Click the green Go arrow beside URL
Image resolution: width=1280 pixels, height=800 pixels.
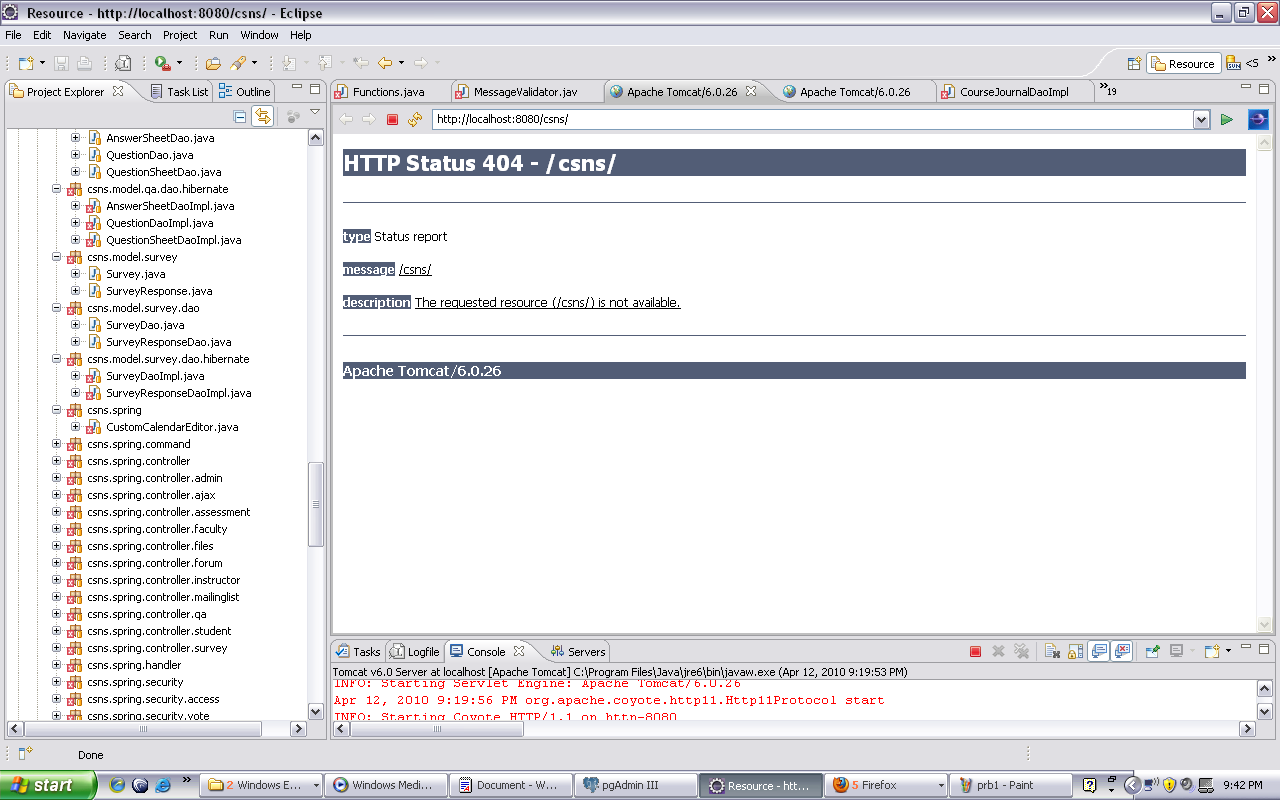pyautogui.click(x=1227, y=120)
